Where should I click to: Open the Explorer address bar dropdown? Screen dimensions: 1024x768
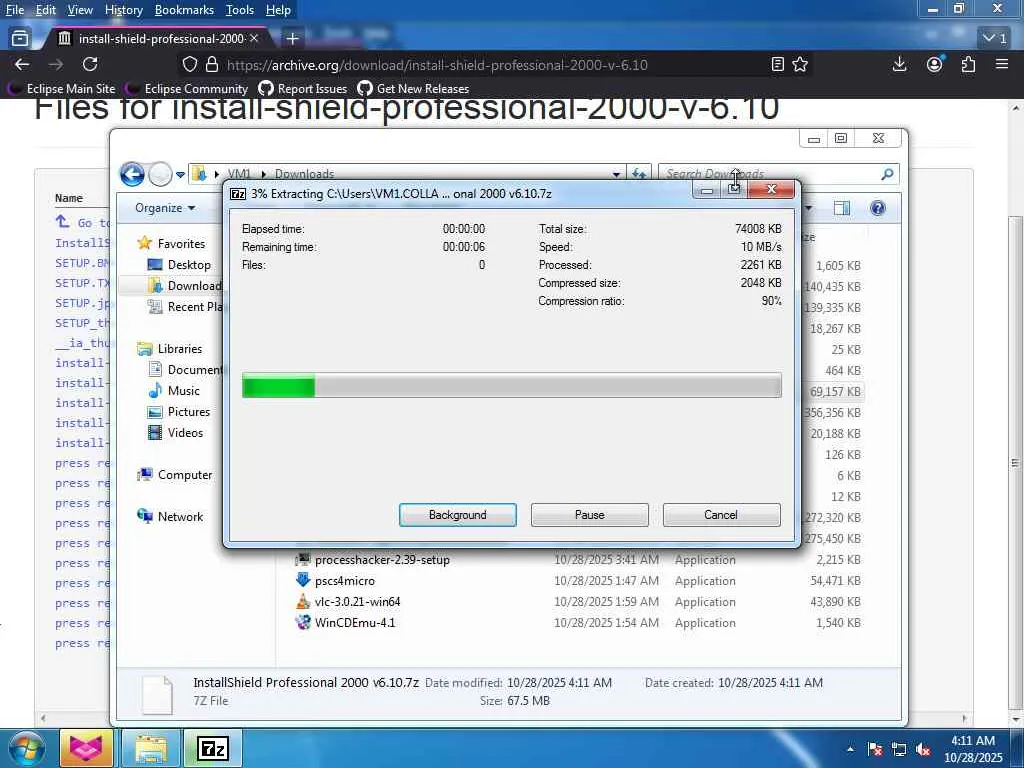pyautogui.click(x=616, y=174)
